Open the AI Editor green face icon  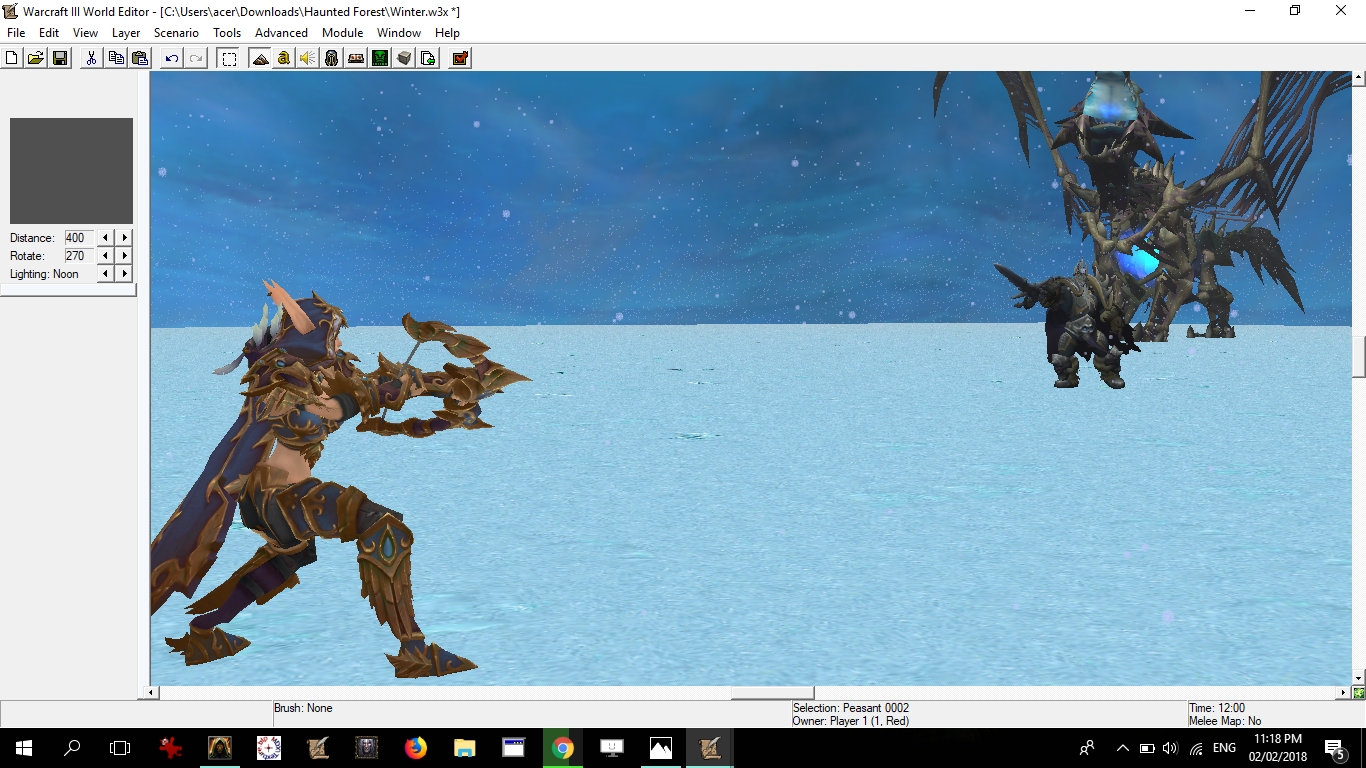click(380, 58)
